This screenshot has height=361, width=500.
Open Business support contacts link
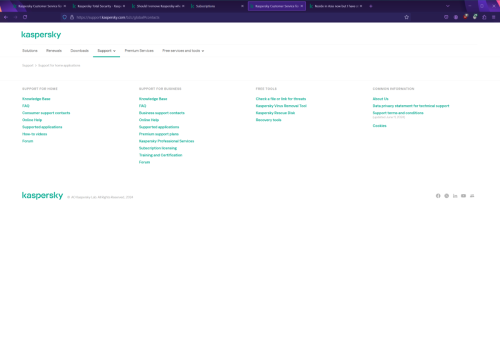click(162, 113)
